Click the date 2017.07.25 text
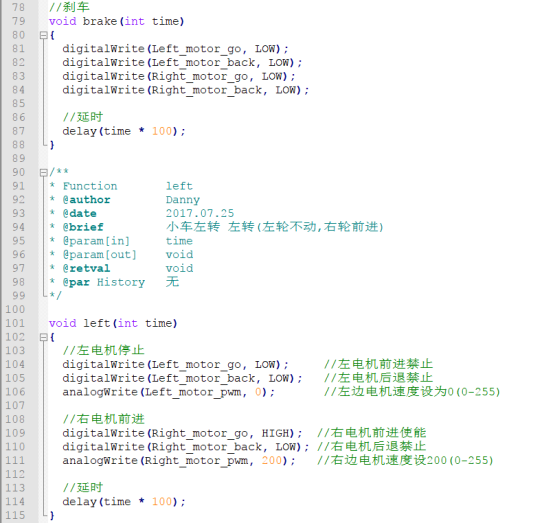Viewport: 553px width, 524px height. (200, 213)
